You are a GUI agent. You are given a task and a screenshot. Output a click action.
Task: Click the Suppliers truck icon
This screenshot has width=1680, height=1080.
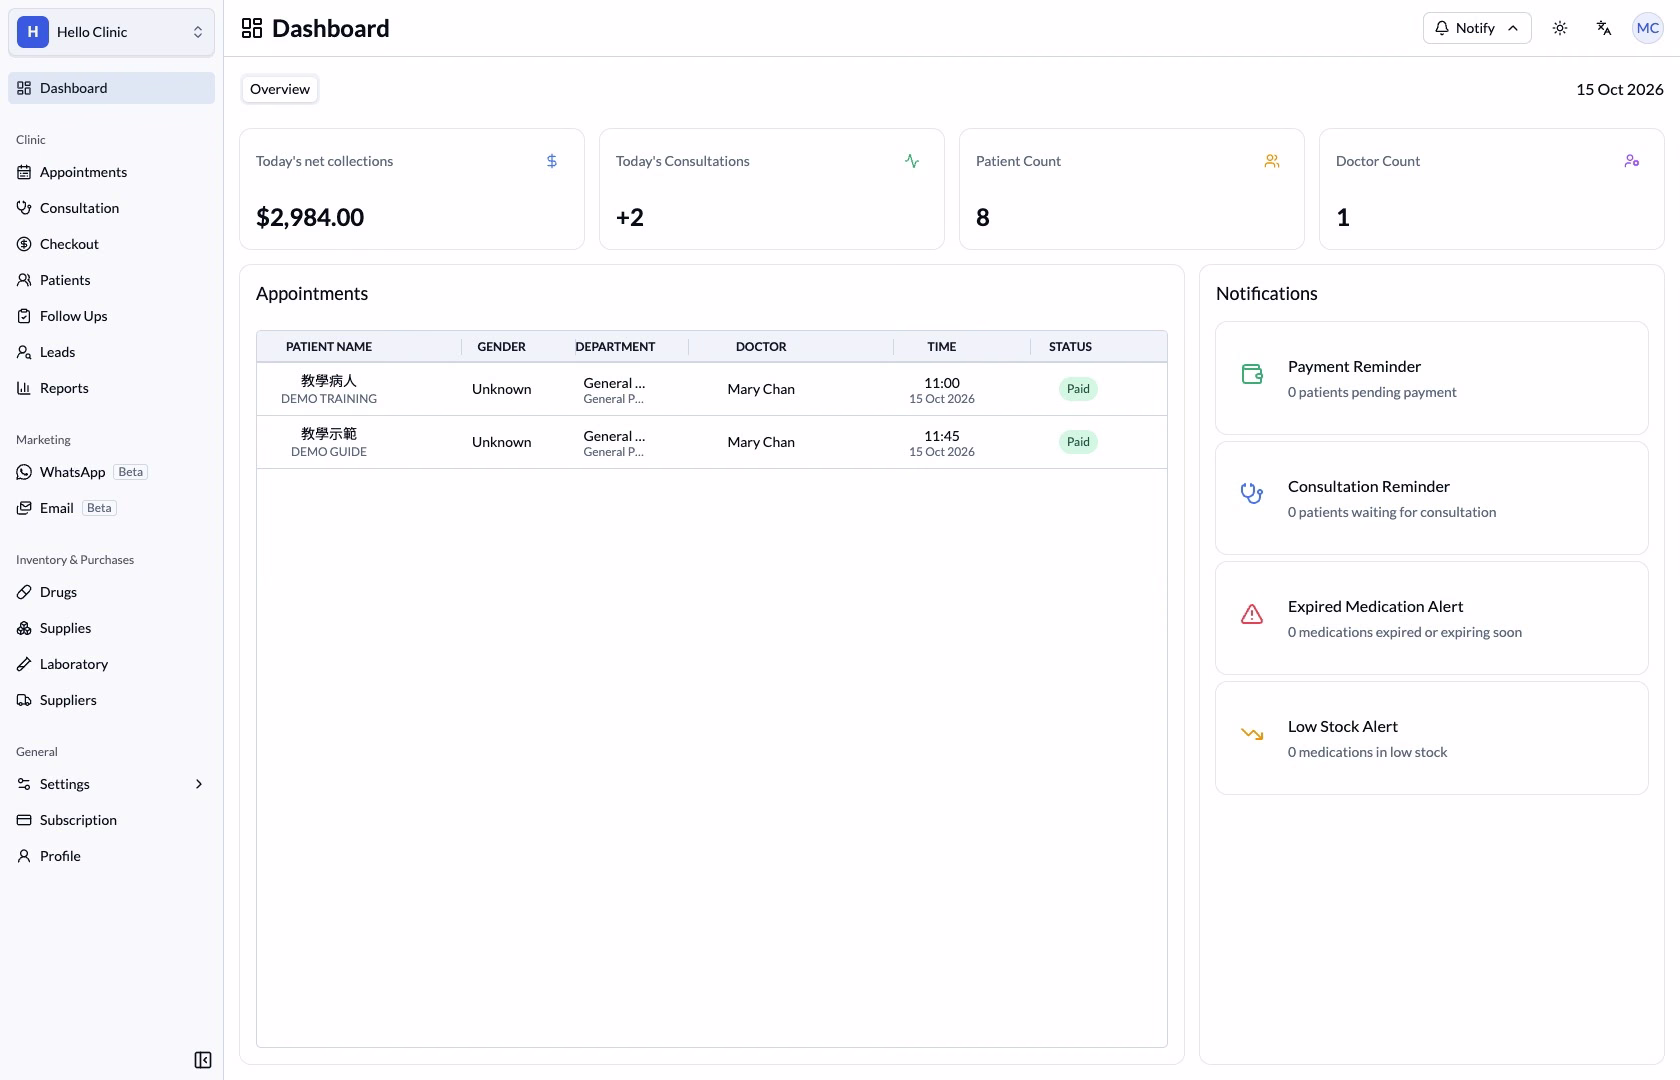24,700
